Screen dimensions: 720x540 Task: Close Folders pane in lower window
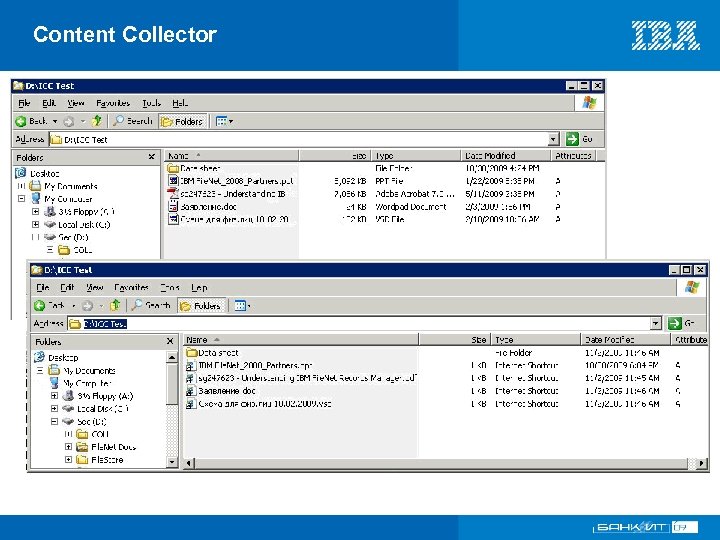click(x=170, y=341)
